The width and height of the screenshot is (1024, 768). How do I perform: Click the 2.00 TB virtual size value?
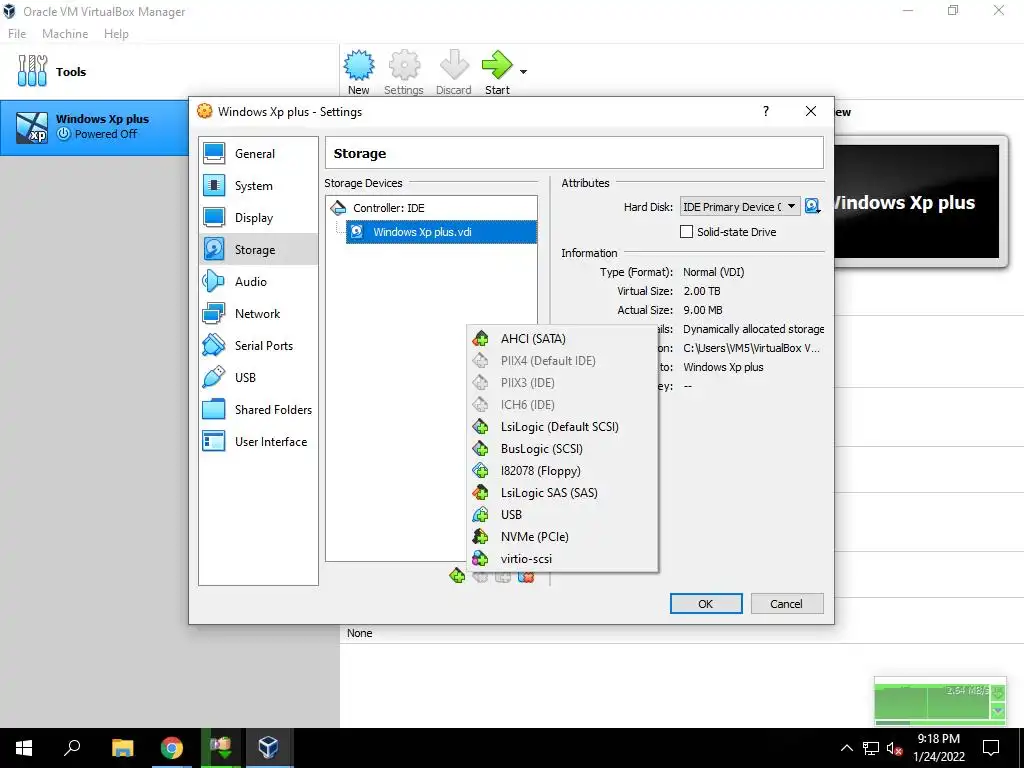click(702, 291)
